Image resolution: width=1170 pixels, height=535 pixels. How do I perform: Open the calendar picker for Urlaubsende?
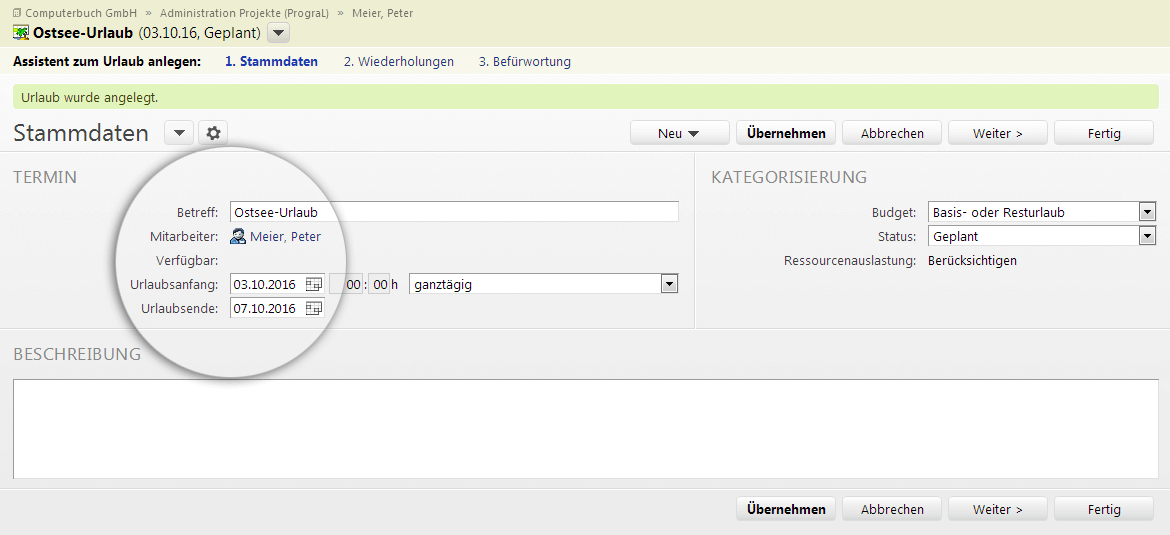point(313,308)
